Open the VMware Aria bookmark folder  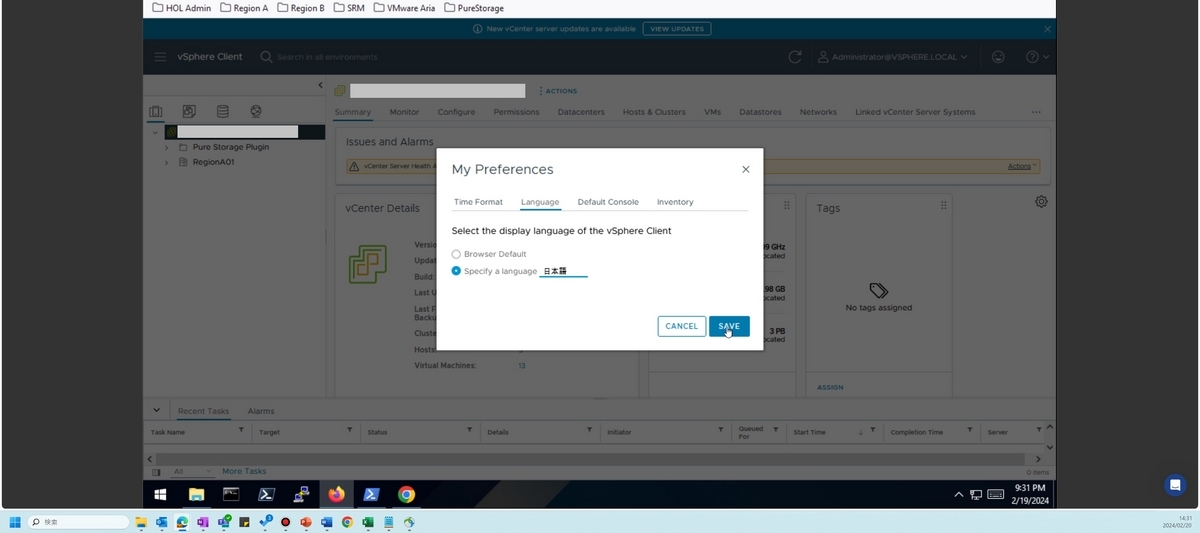click(404, 8)
